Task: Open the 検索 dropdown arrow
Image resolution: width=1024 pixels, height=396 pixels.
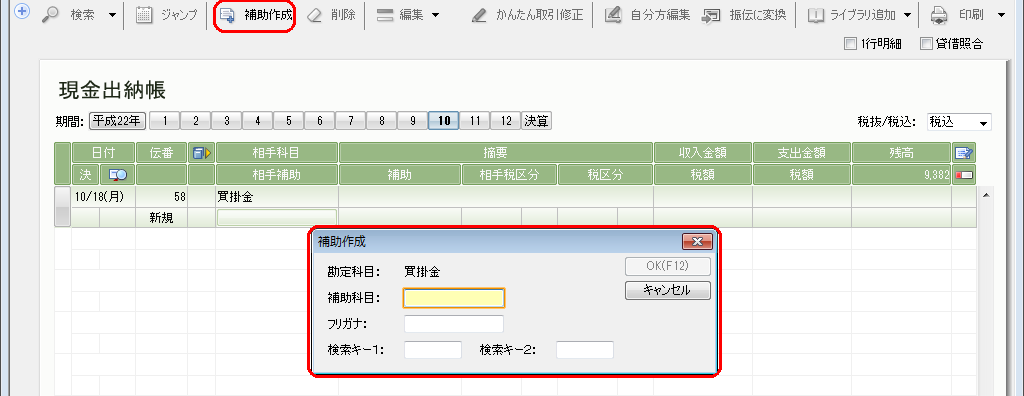Action: click(x=112, y=15)
